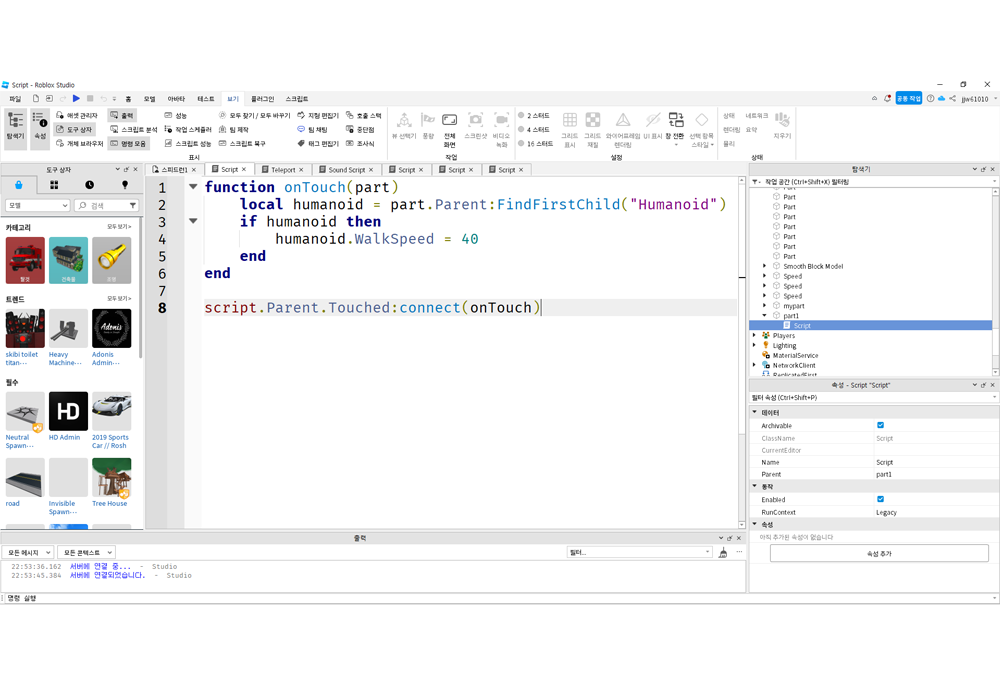Open the toolbox recent tab (clock icon)
This screenshot has height=700, width=1000.
(89, 185)
